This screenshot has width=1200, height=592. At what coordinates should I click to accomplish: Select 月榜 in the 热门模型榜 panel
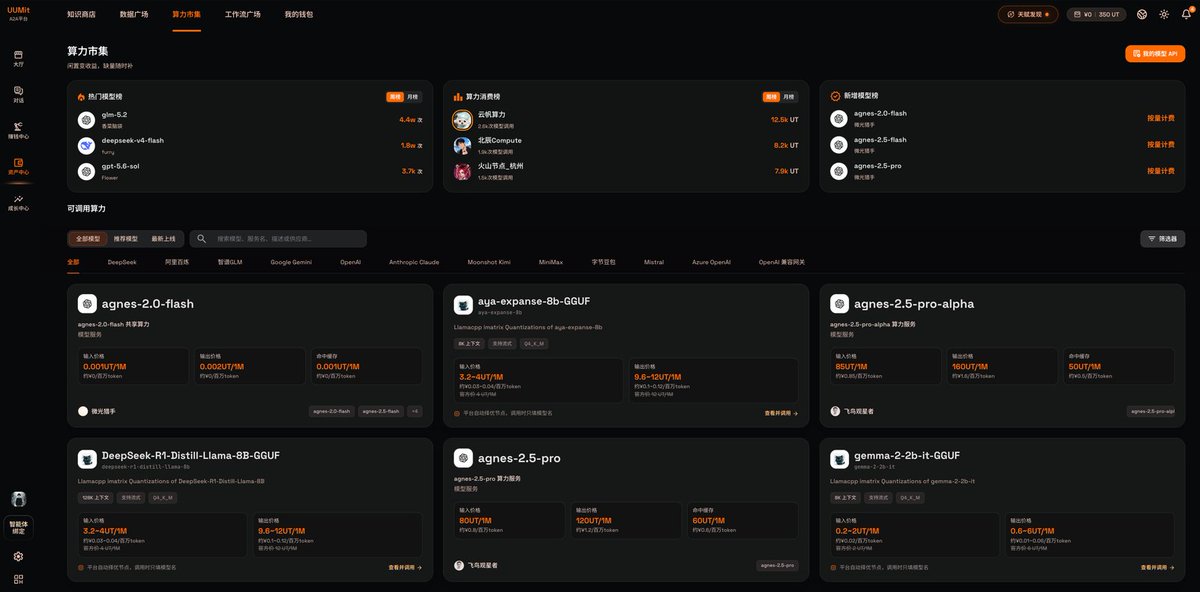click(413, 97)
